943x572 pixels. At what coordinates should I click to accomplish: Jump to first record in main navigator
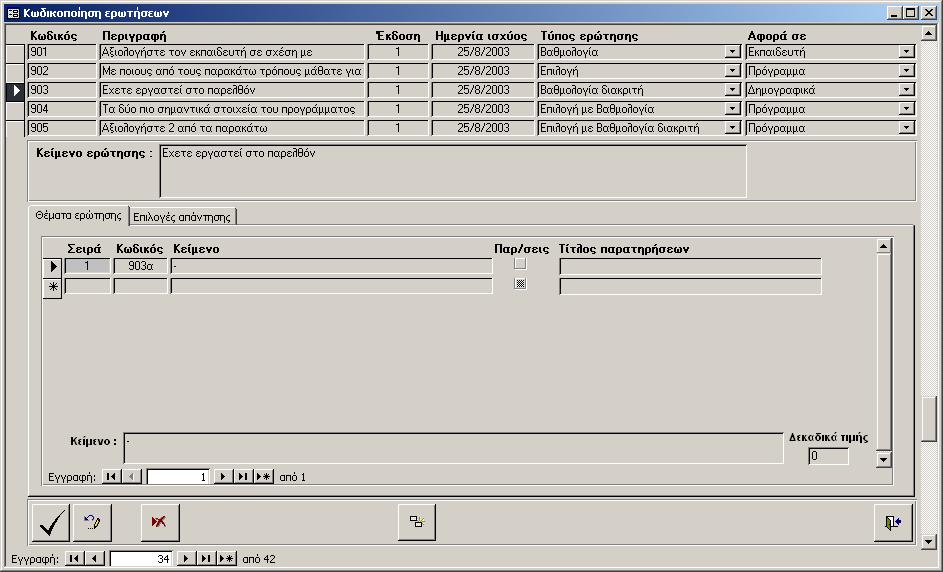pyautogui.click(x=75, y=559)
